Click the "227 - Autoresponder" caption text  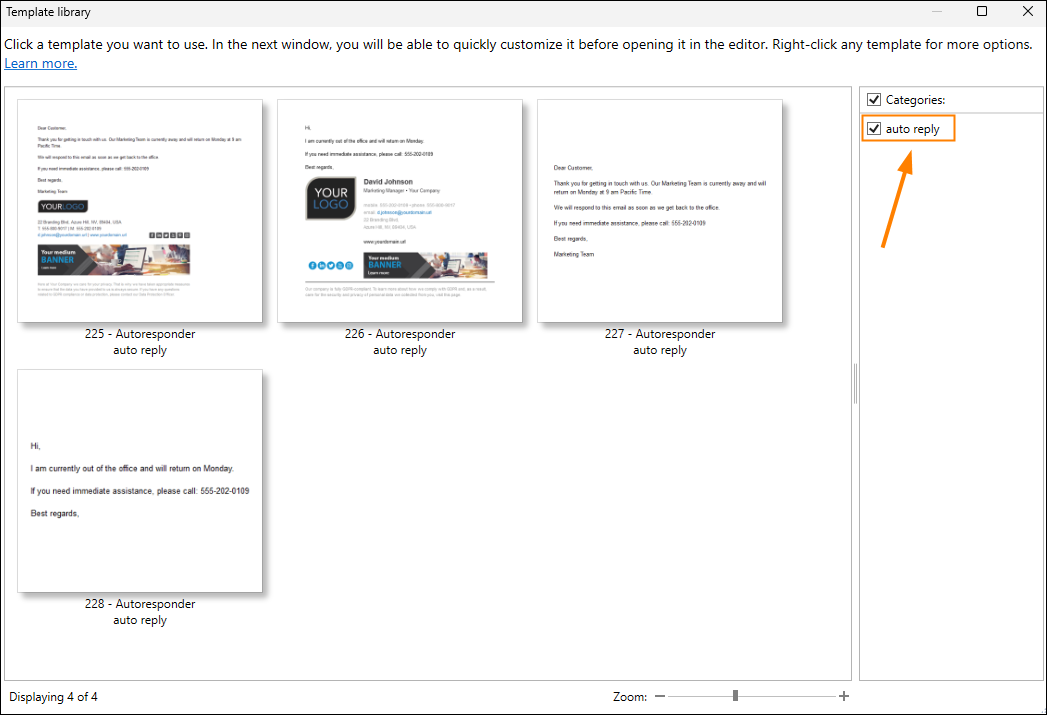coord(660,334)
